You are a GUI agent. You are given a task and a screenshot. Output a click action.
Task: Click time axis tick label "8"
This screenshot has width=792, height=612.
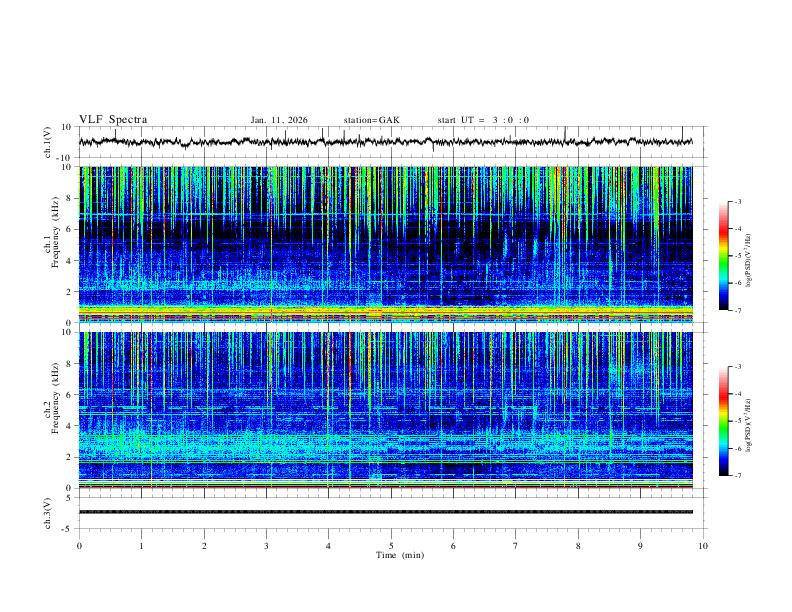[578, 546]
